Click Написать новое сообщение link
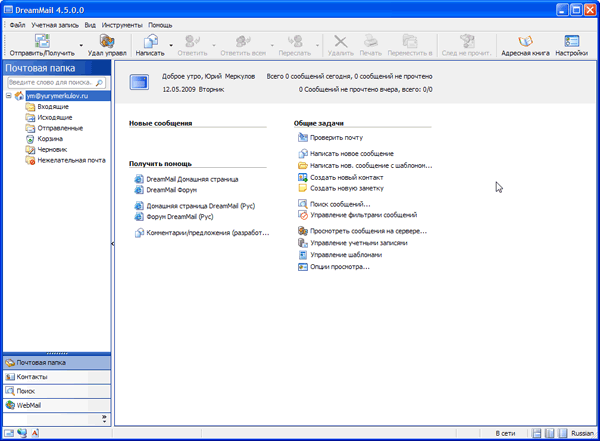 click(x=352, y=154)
